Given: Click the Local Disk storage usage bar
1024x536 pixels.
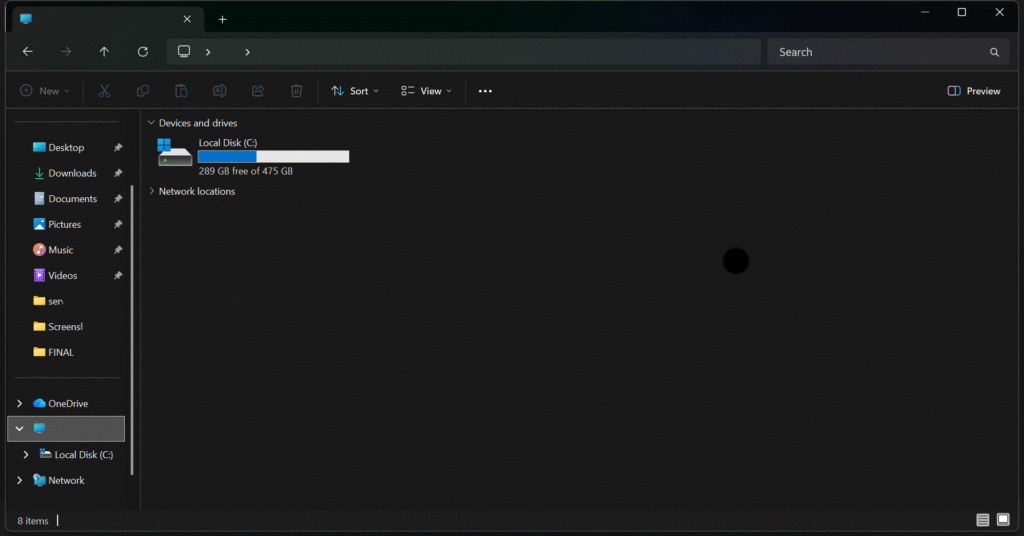Looking at the screenshot, I should [x=274, y=157].
